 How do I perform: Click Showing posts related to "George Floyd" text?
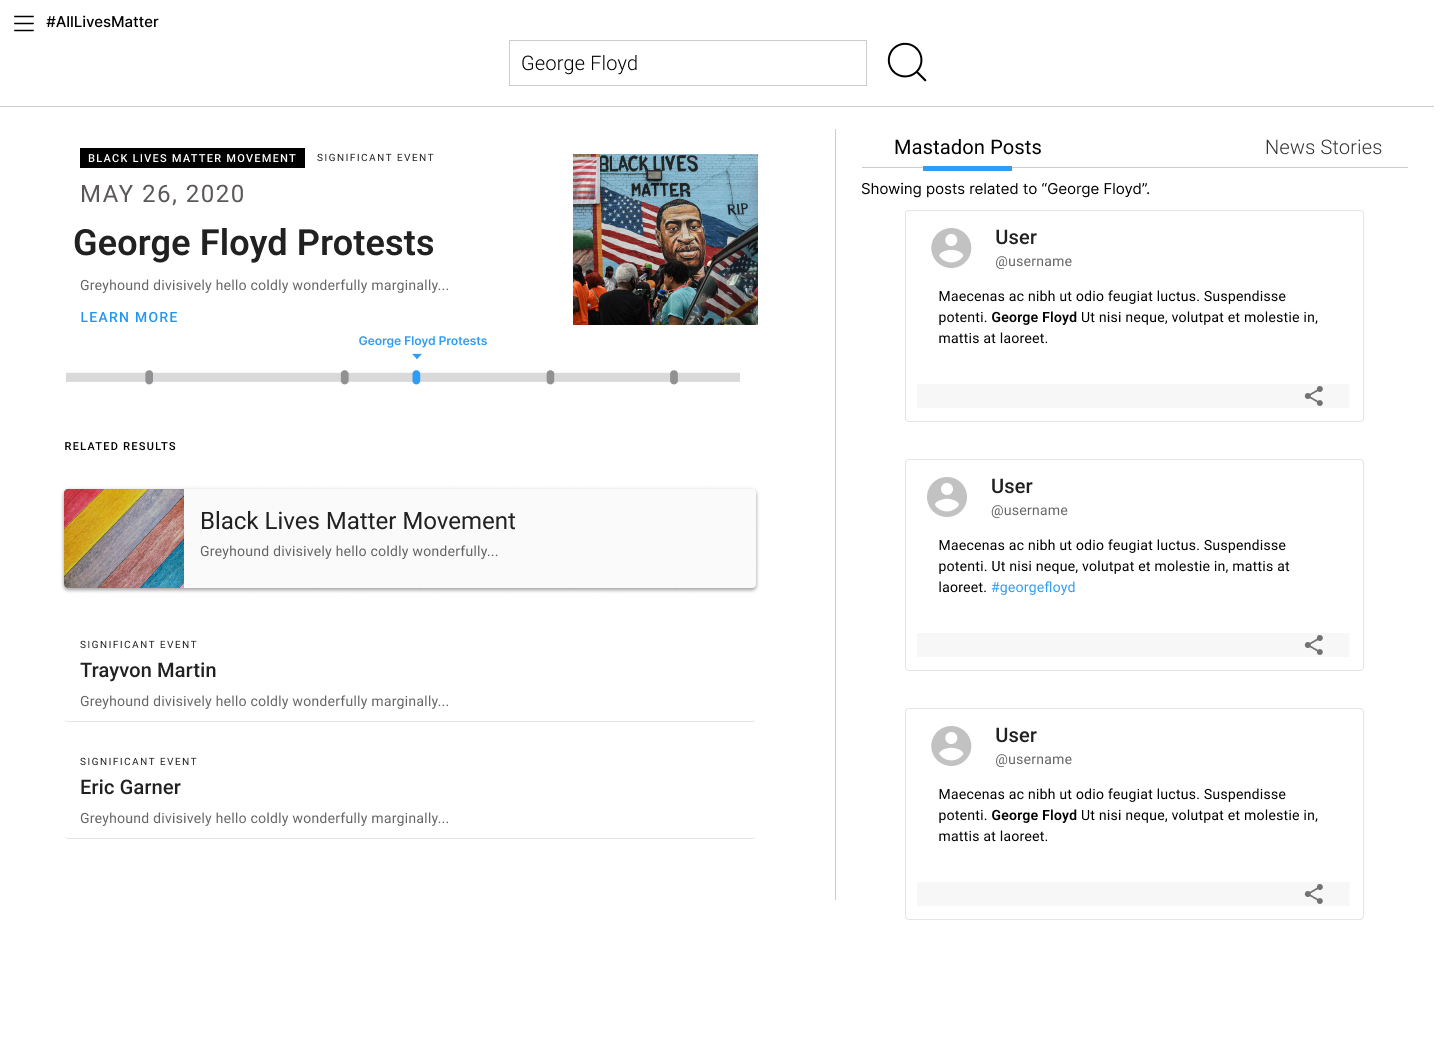click(x=1005, y=189)
